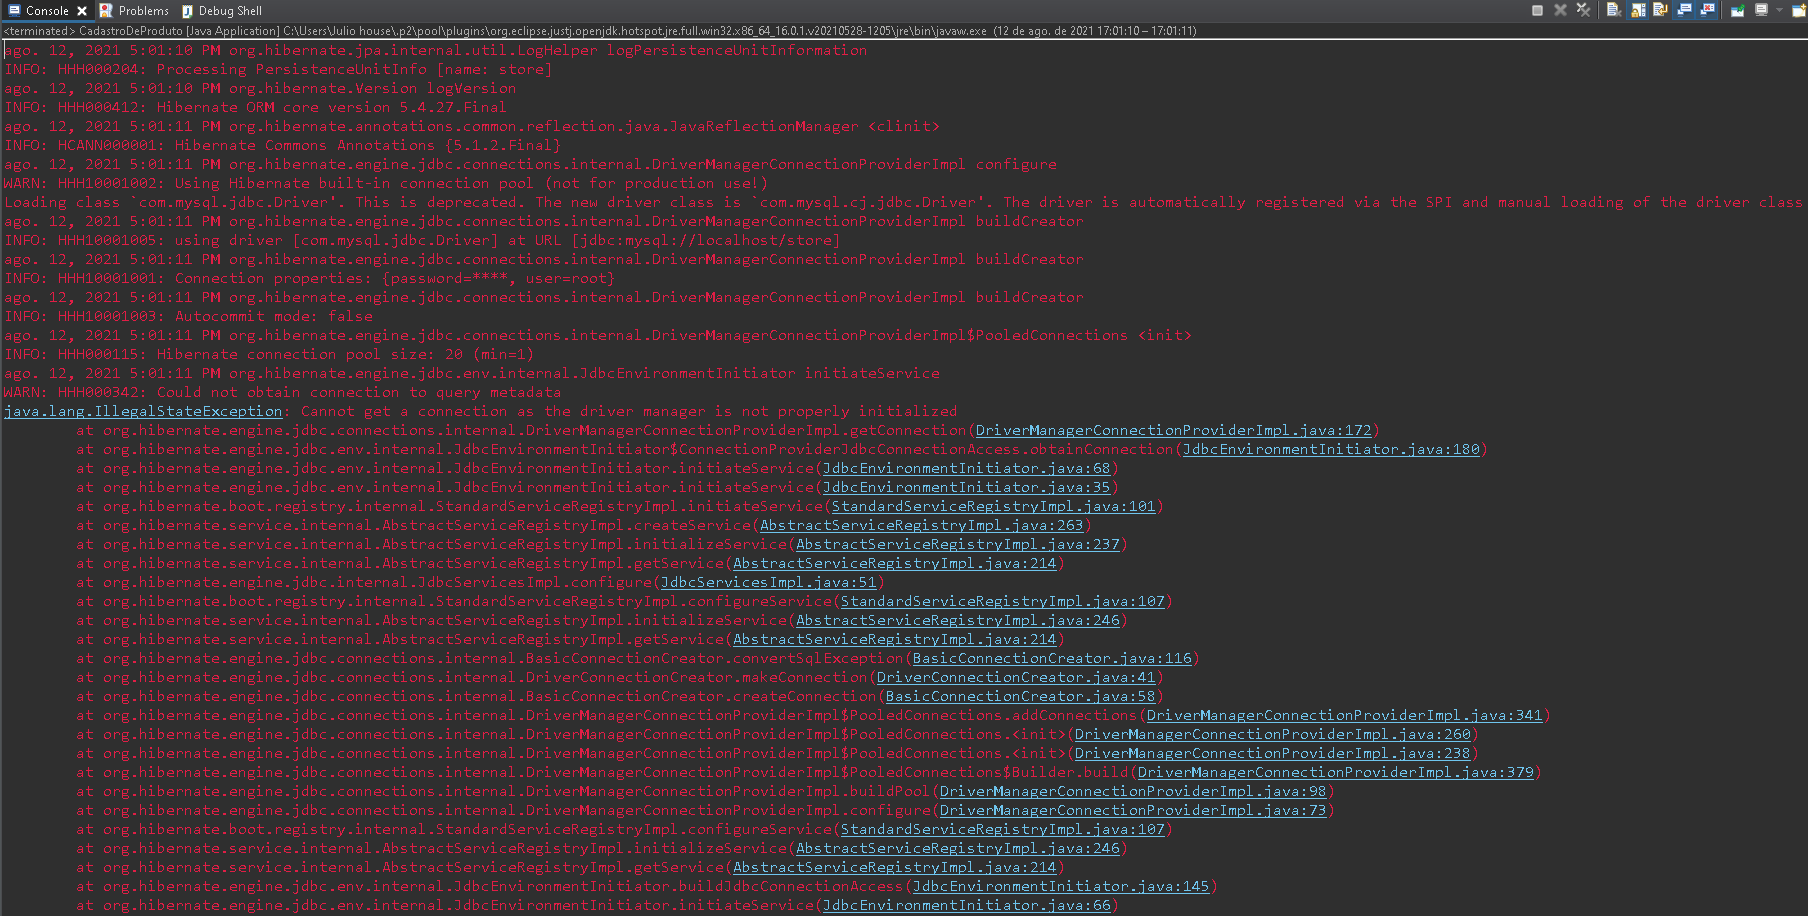Toggle the Scroll Lock button
The height and width of the screenshot is (916, 1808).
pyautogui.click(x=1638, y=10)
